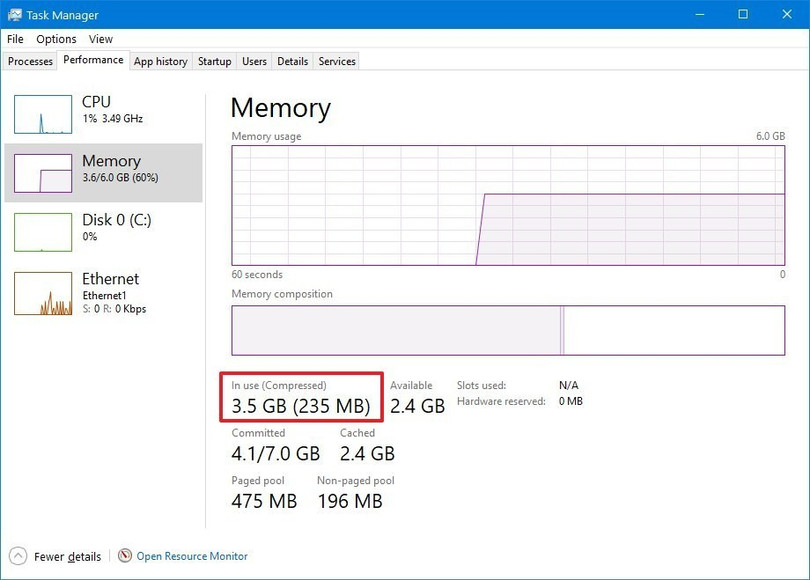
Task: Open the File menu
Action: click(15, 39)
